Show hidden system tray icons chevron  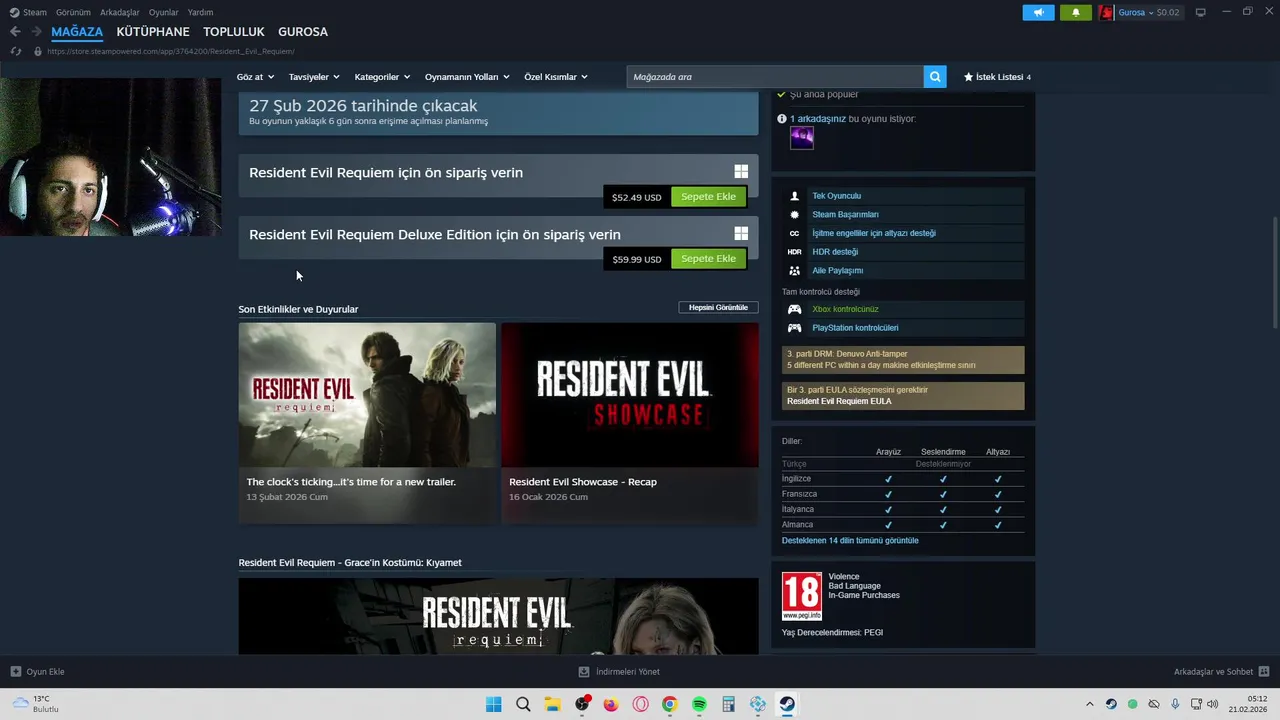1090,704
